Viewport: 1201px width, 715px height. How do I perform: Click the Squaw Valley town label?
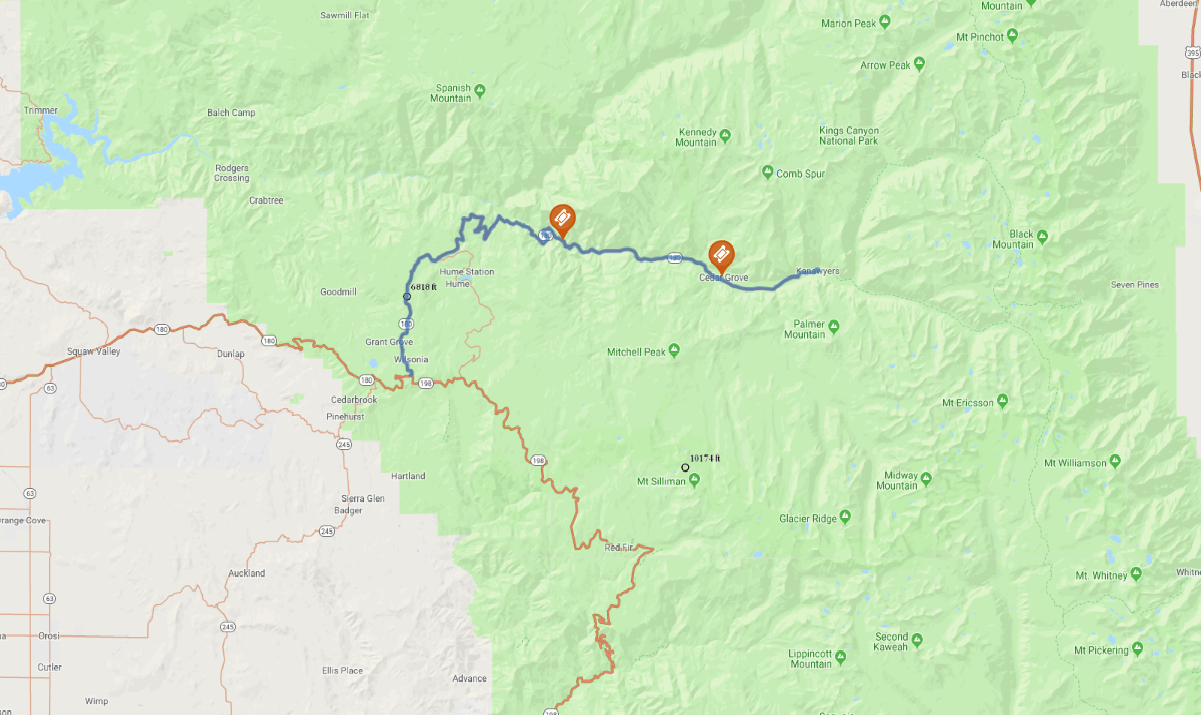[x=92, y=352]
